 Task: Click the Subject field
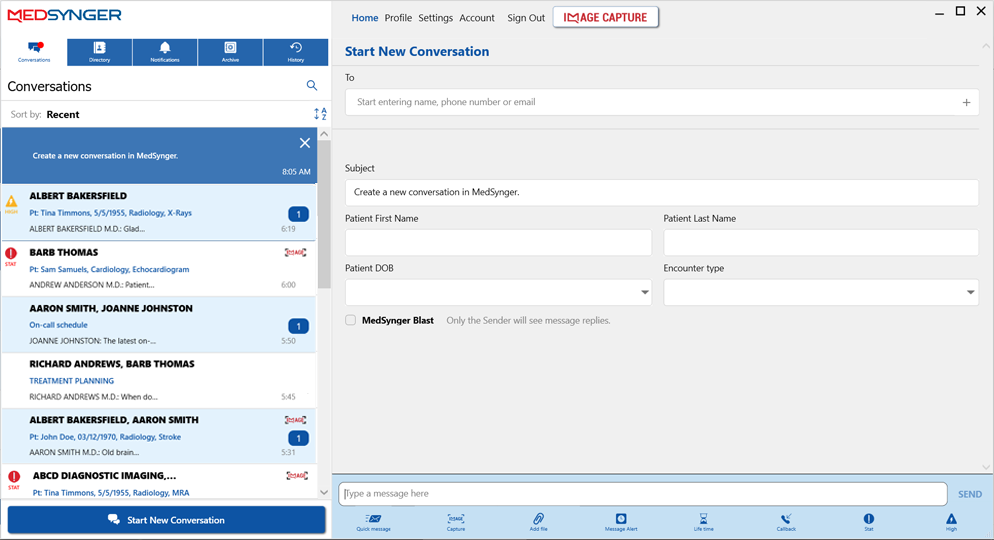[662, 192]
